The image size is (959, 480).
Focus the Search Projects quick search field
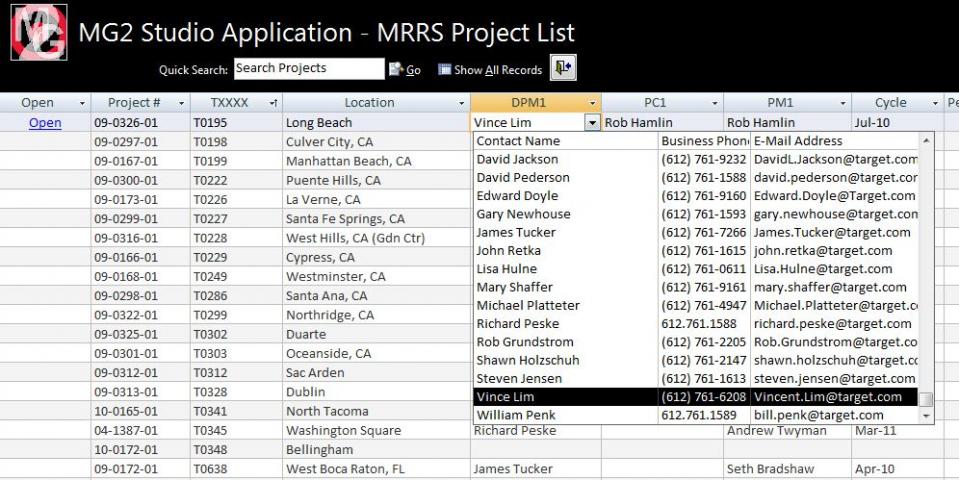(x=309, y=68)
